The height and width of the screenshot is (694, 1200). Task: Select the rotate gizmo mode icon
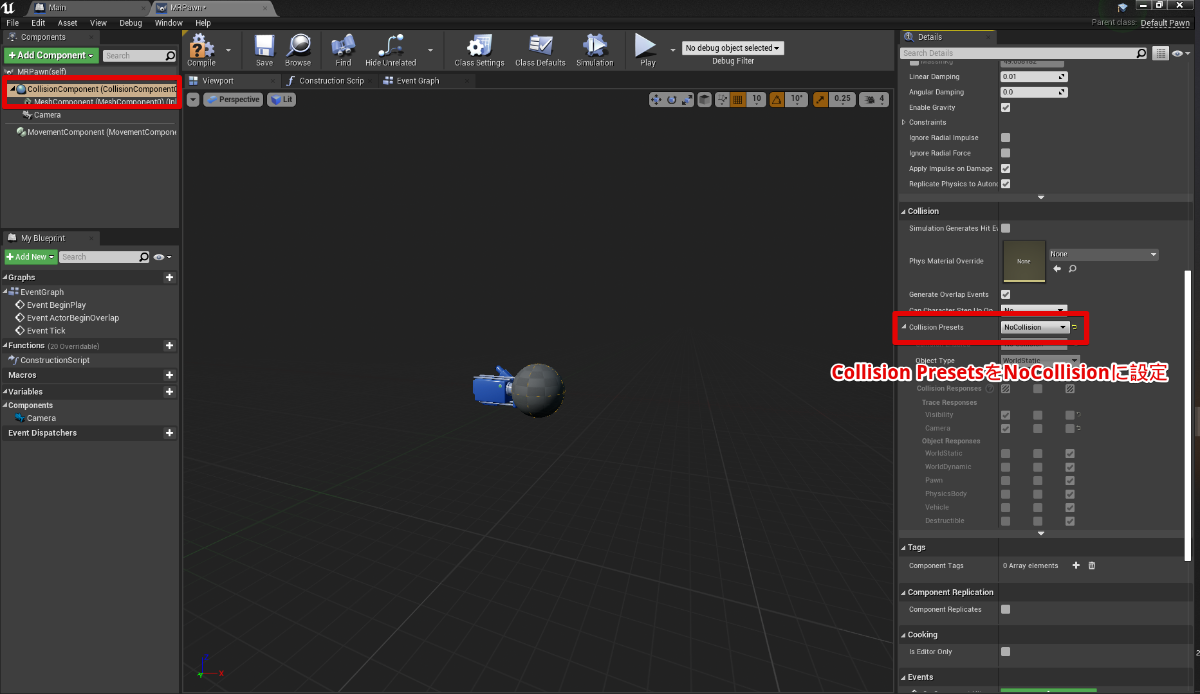pyautogui.click(x=671, y=99)
